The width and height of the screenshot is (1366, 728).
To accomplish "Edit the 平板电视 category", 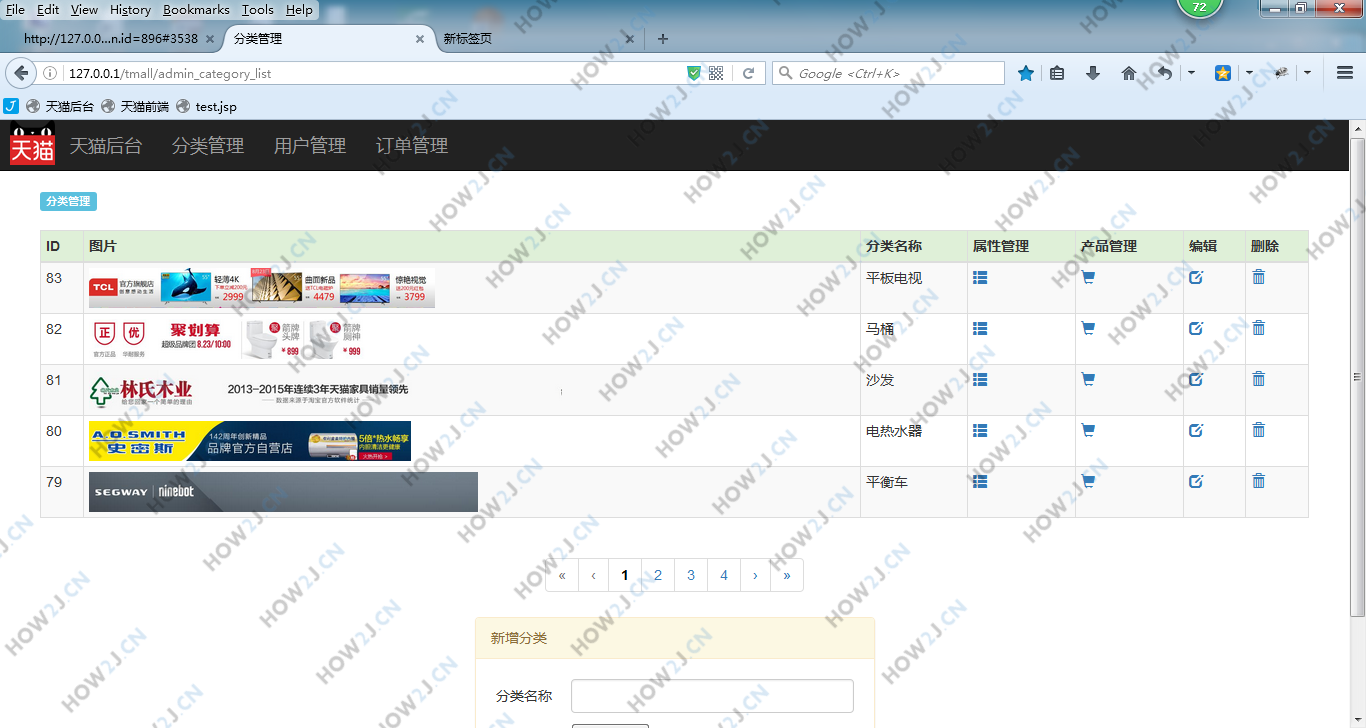I will 1196,277.
